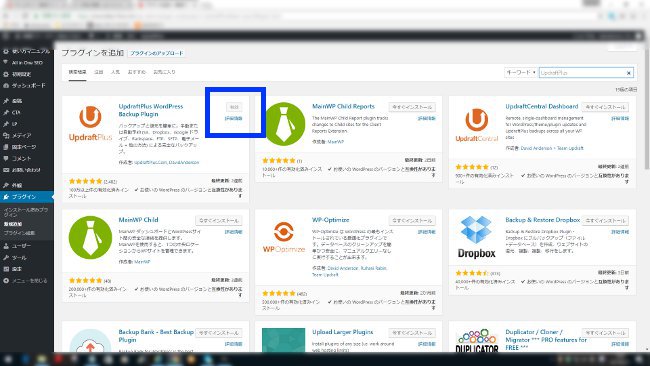Click the 有効 button on UpdraftPlus card

click(234, 107)
